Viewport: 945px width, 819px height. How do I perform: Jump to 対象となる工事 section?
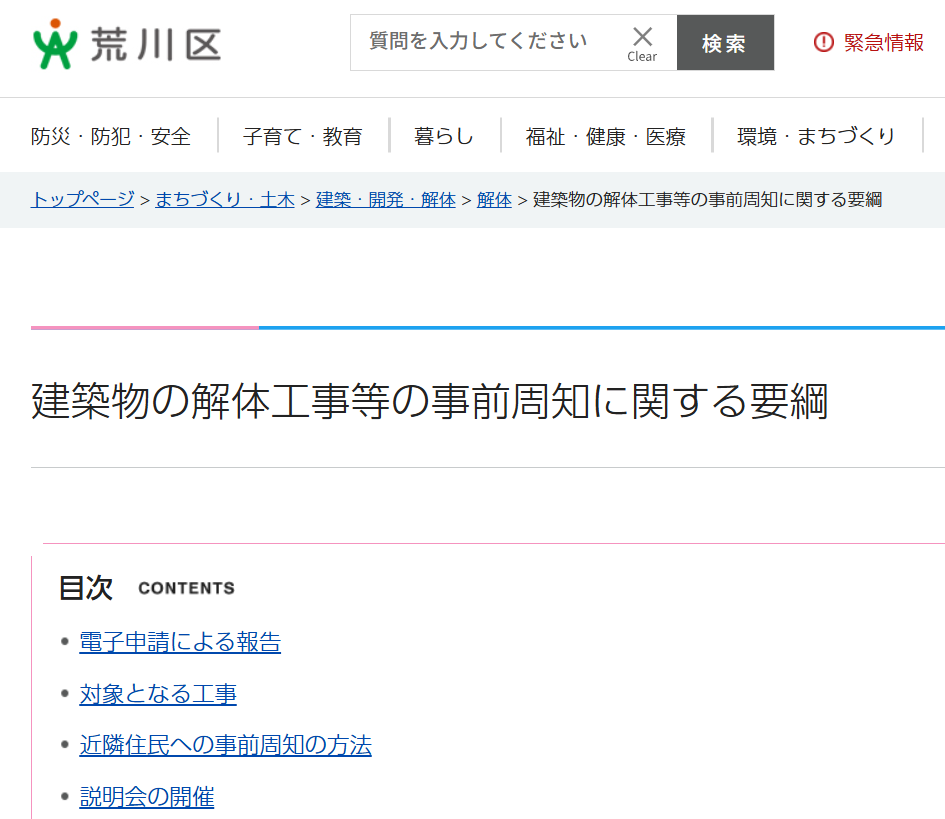(158, 694)
